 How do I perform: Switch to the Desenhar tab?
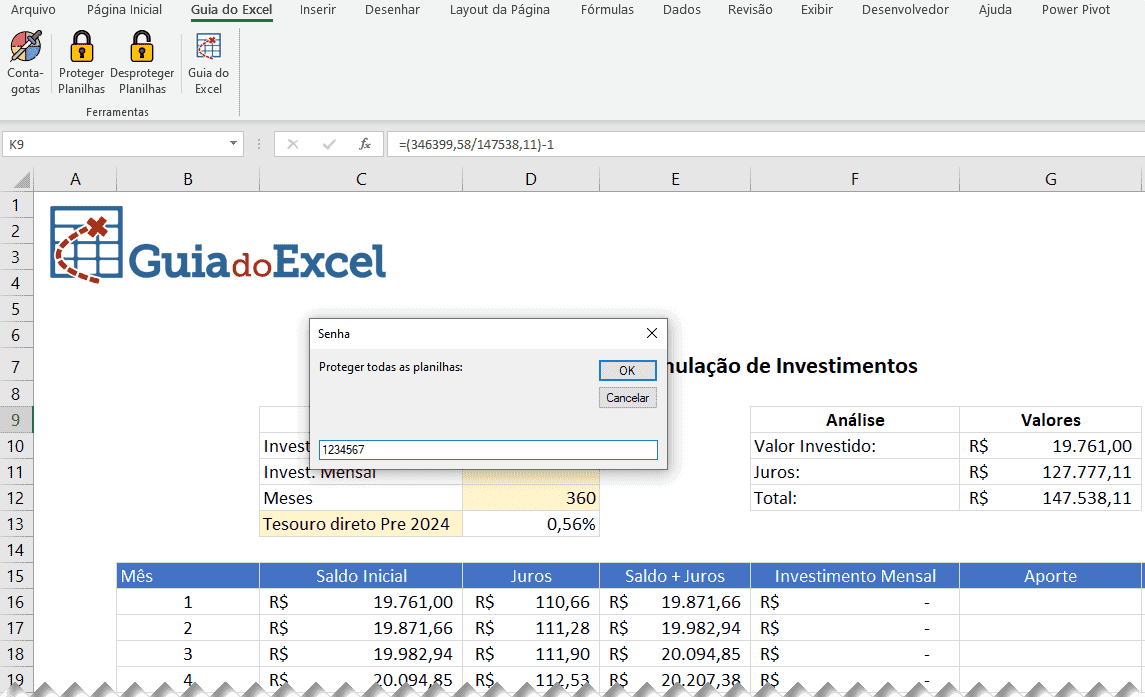click(392, 9)
